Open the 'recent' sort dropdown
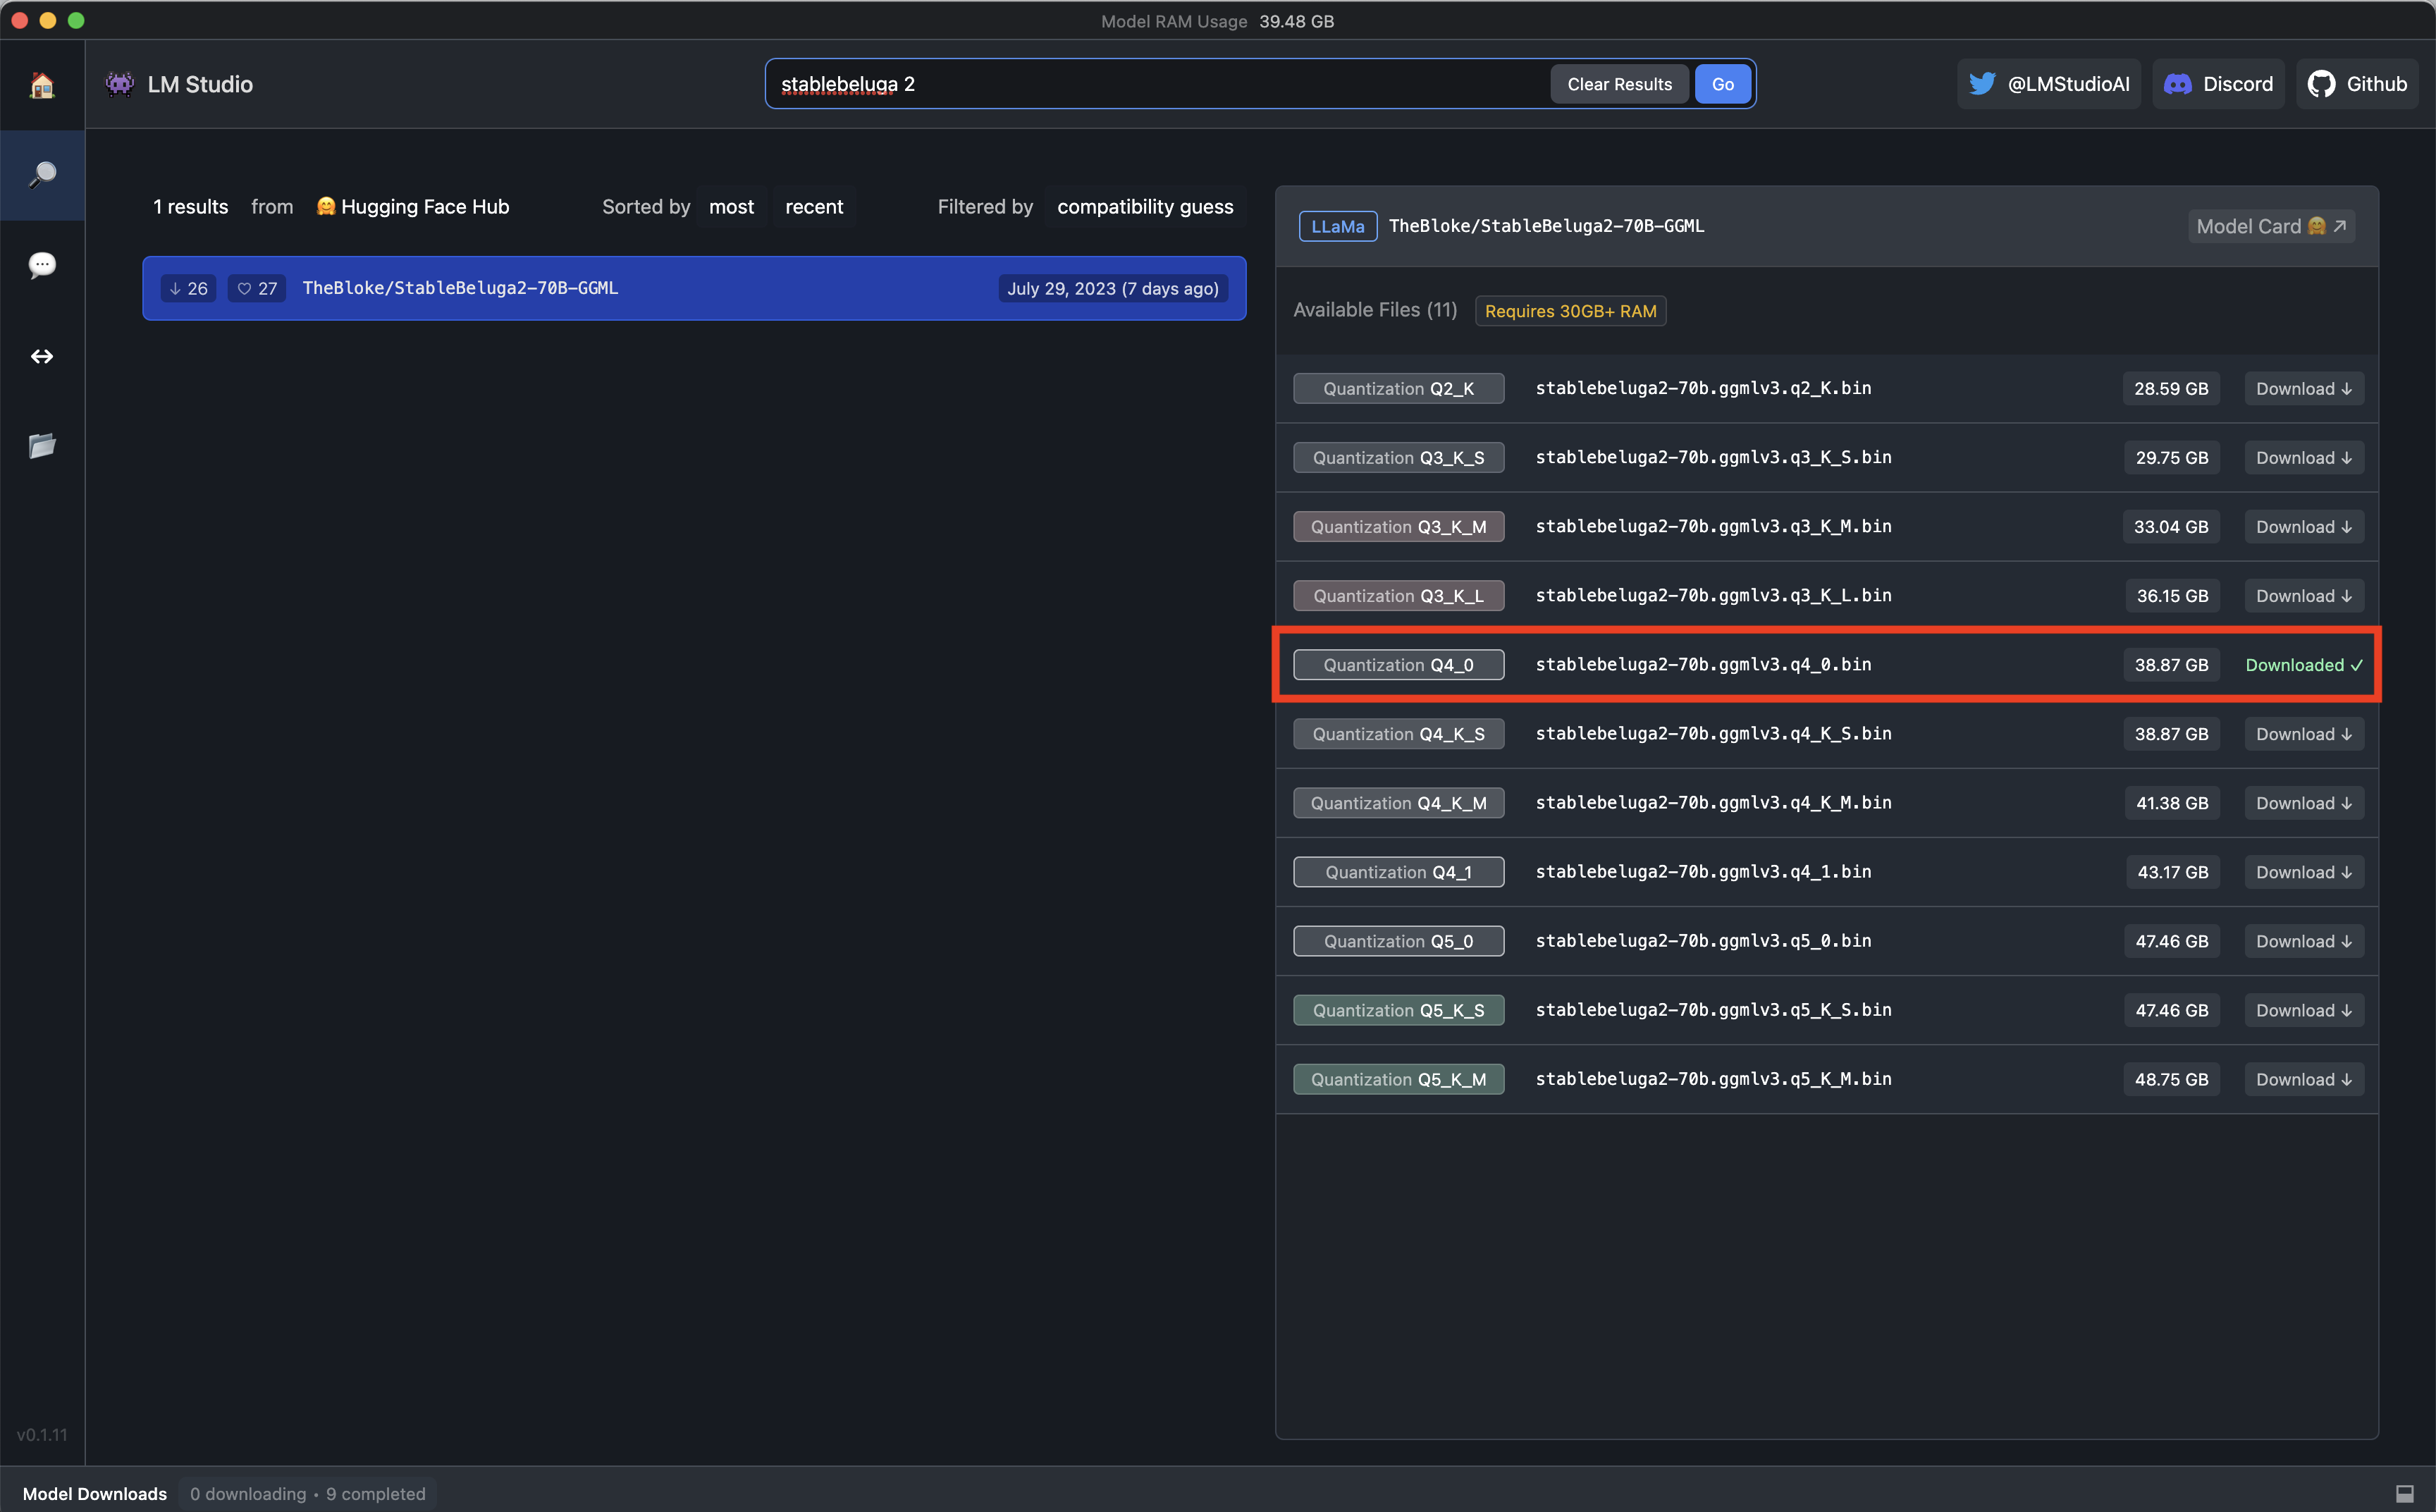Viewport: 2436px width, 1512px height. point(814,207)
